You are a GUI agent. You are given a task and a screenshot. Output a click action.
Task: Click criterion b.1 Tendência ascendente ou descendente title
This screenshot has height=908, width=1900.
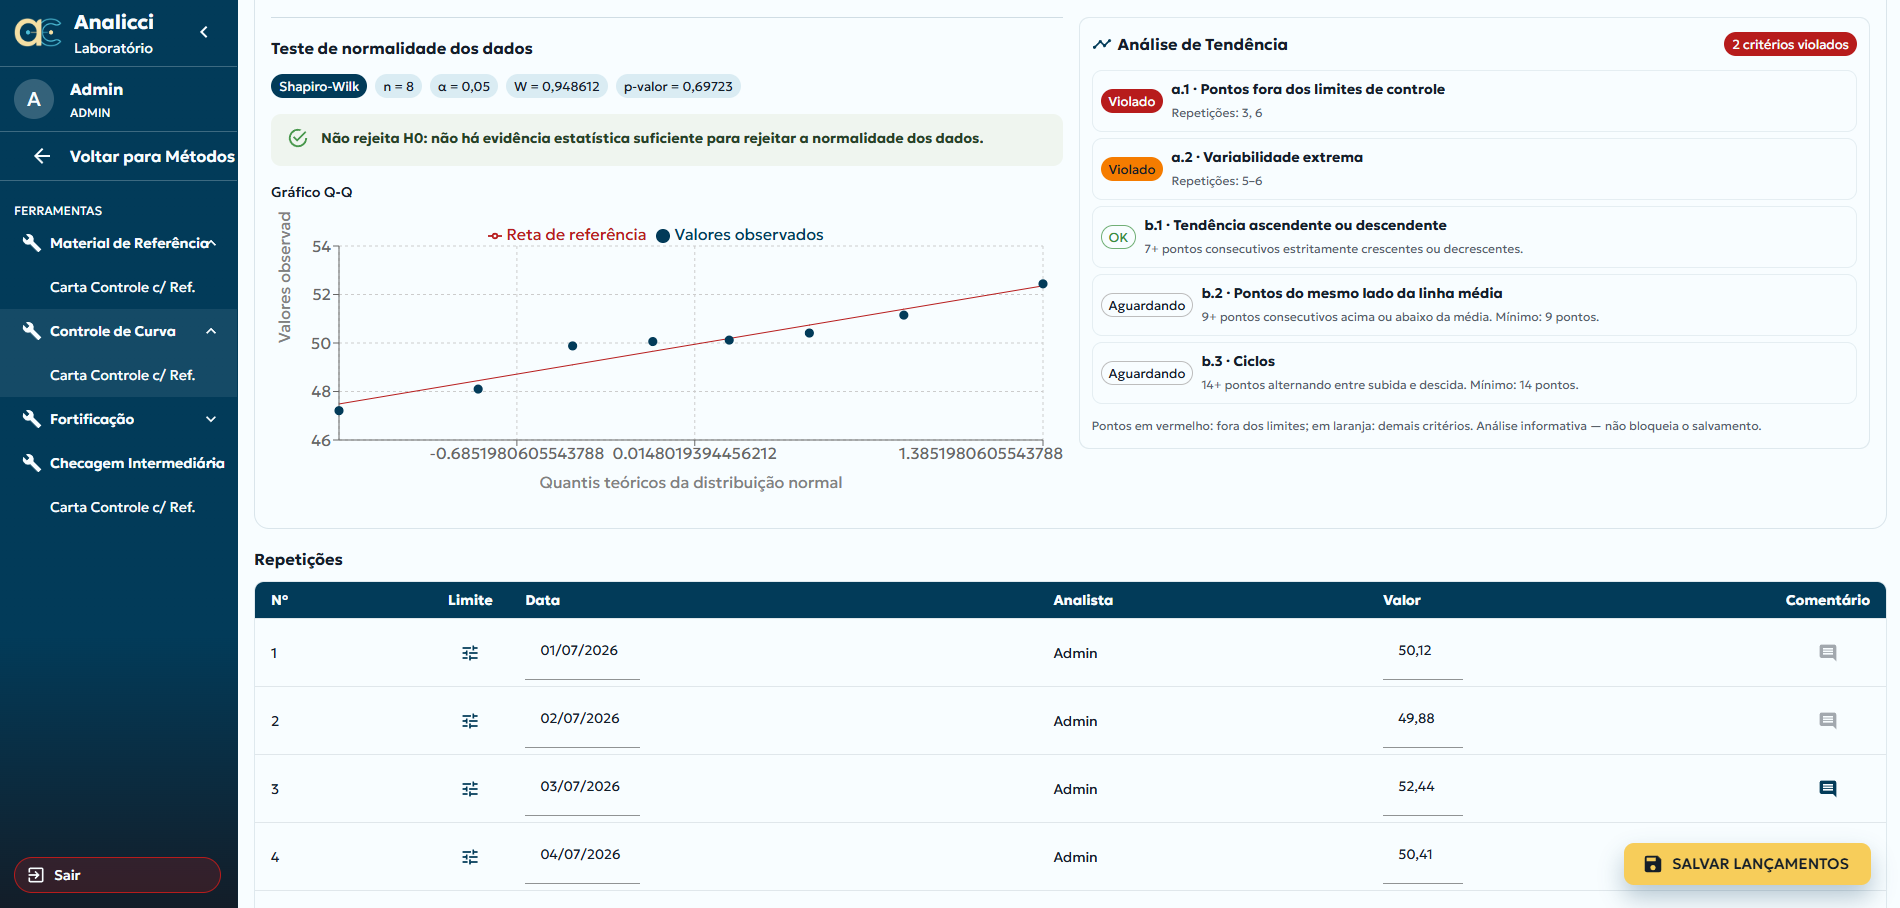coord(1295,225)
